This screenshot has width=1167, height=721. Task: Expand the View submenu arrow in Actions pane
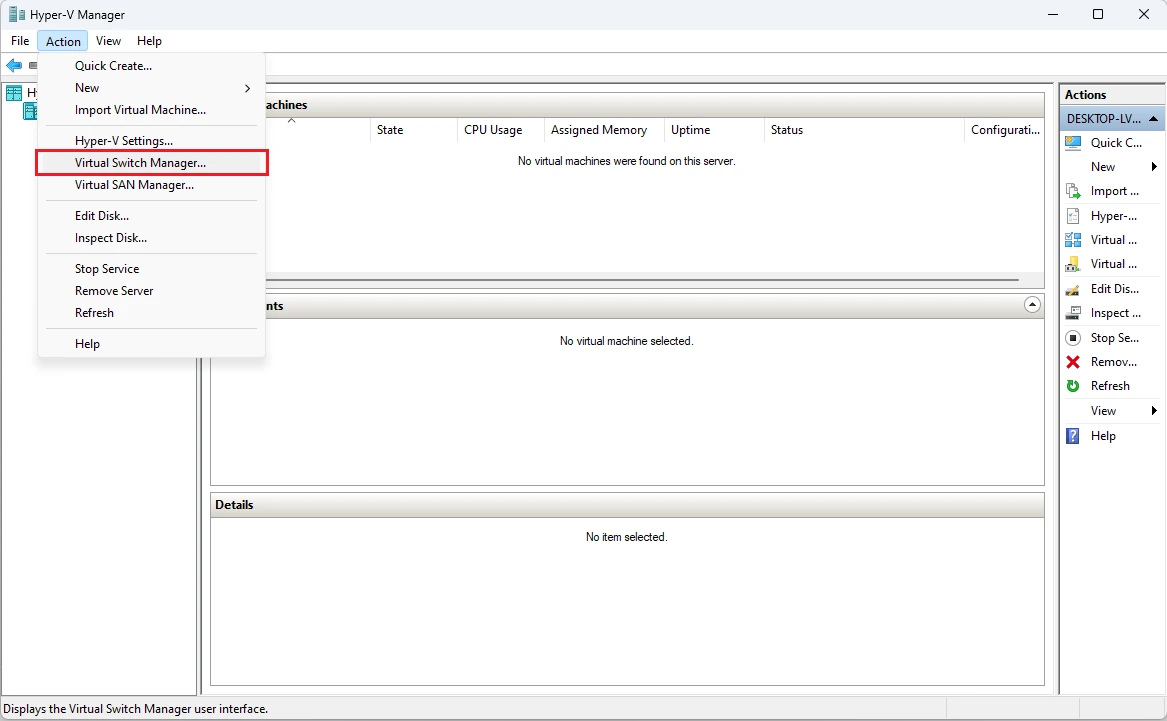1154,411
